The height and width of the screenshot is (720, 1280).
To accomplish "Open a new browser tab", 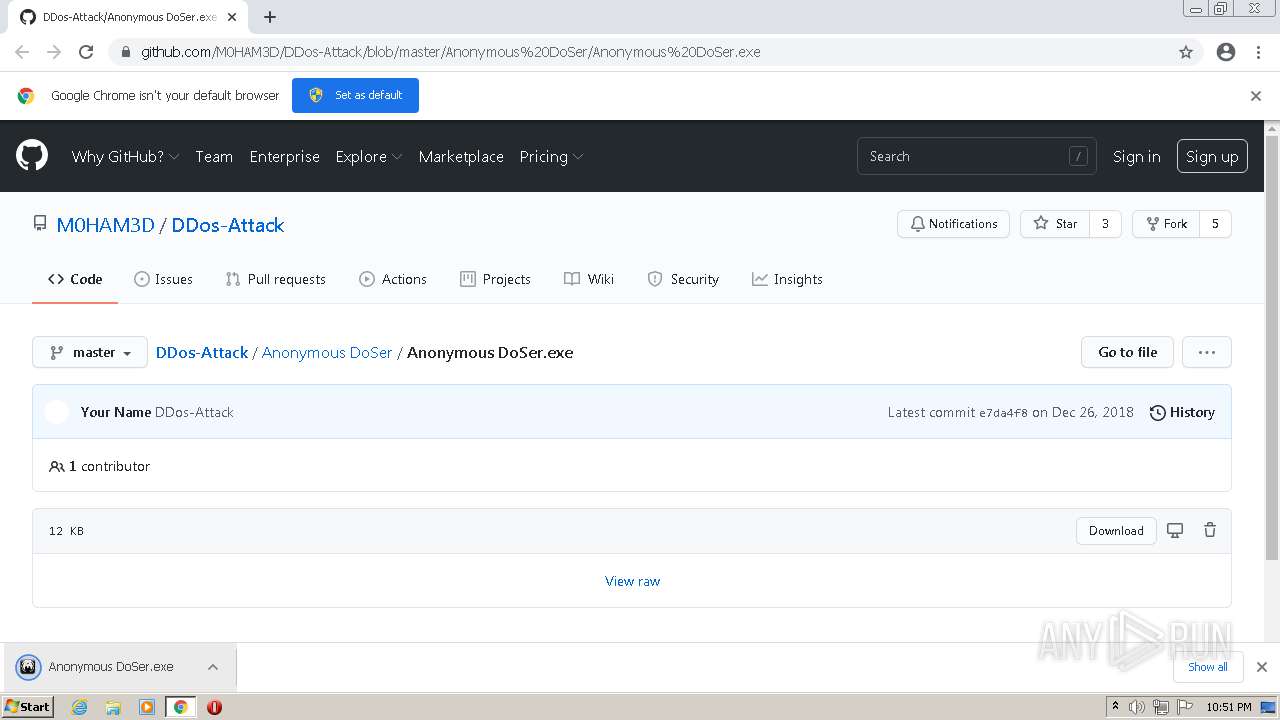I will [270, 17].
